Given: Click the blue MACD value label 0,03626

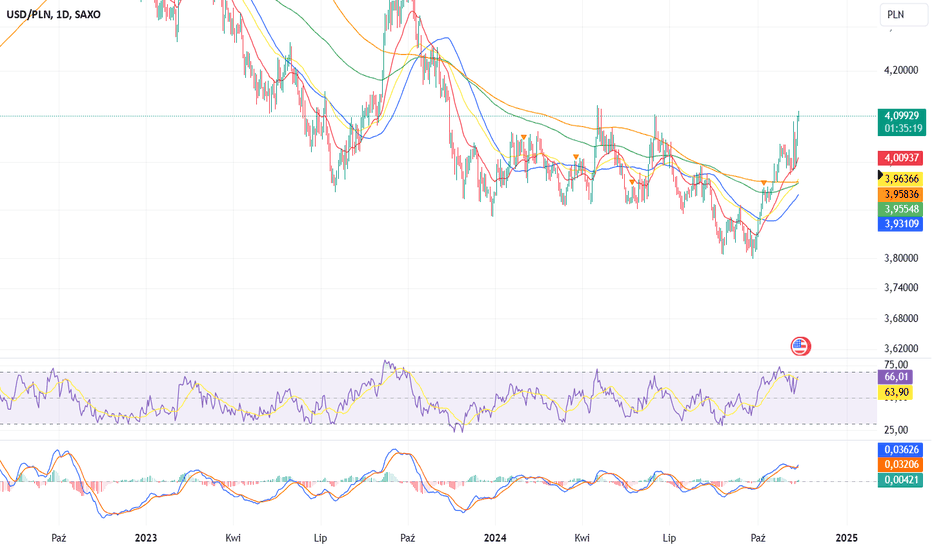Looking at the screenshot, I should tap(900, 450).
